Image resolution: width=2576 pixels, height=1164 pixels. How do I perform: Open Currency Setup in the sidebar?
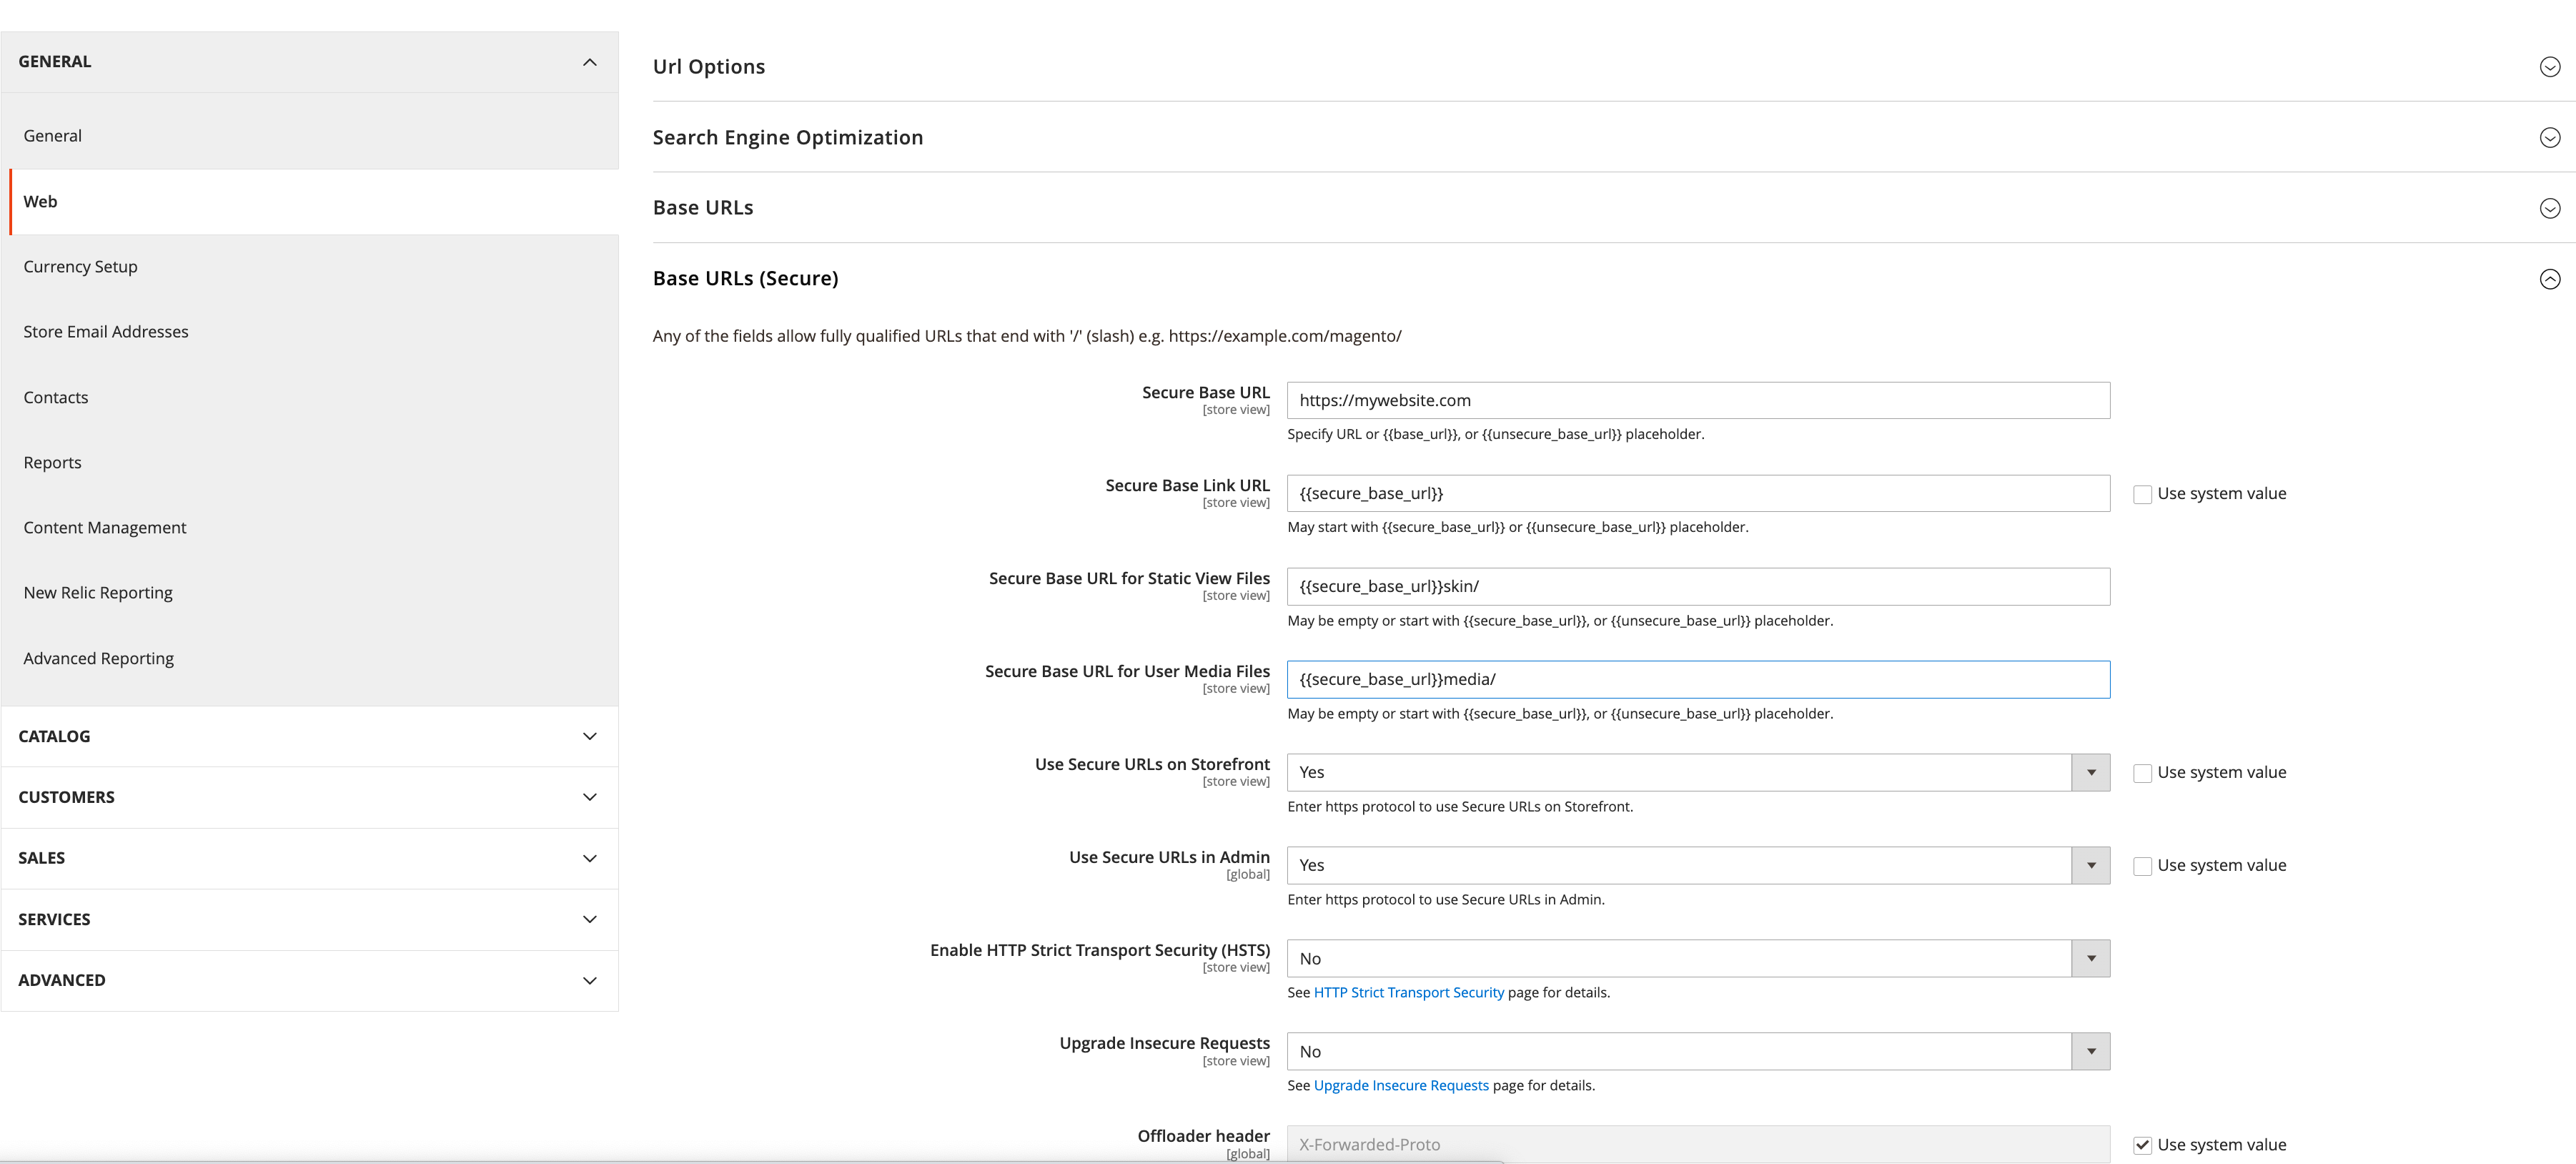[x=81, y=267]
